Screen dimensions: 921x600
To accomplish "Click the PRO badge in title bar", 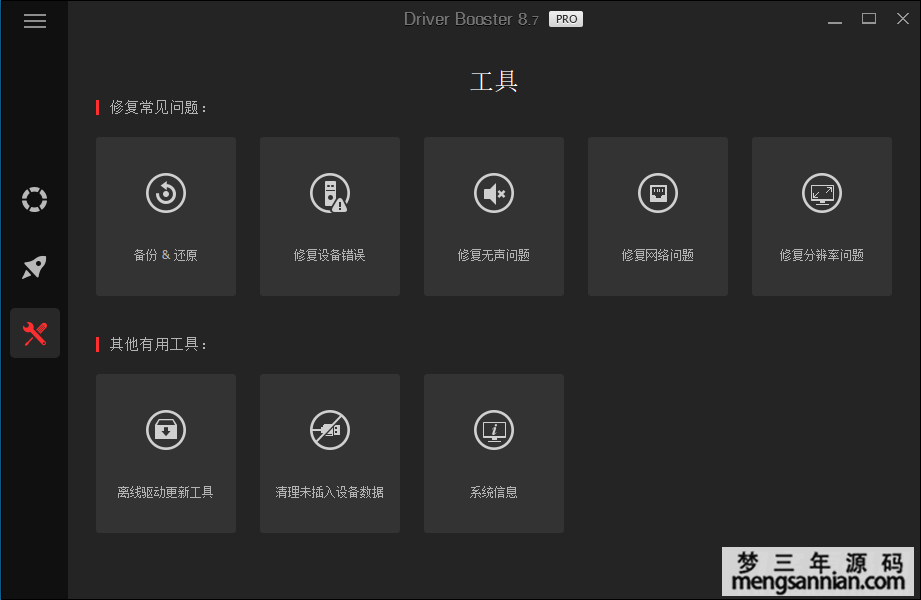I will 566,19.
